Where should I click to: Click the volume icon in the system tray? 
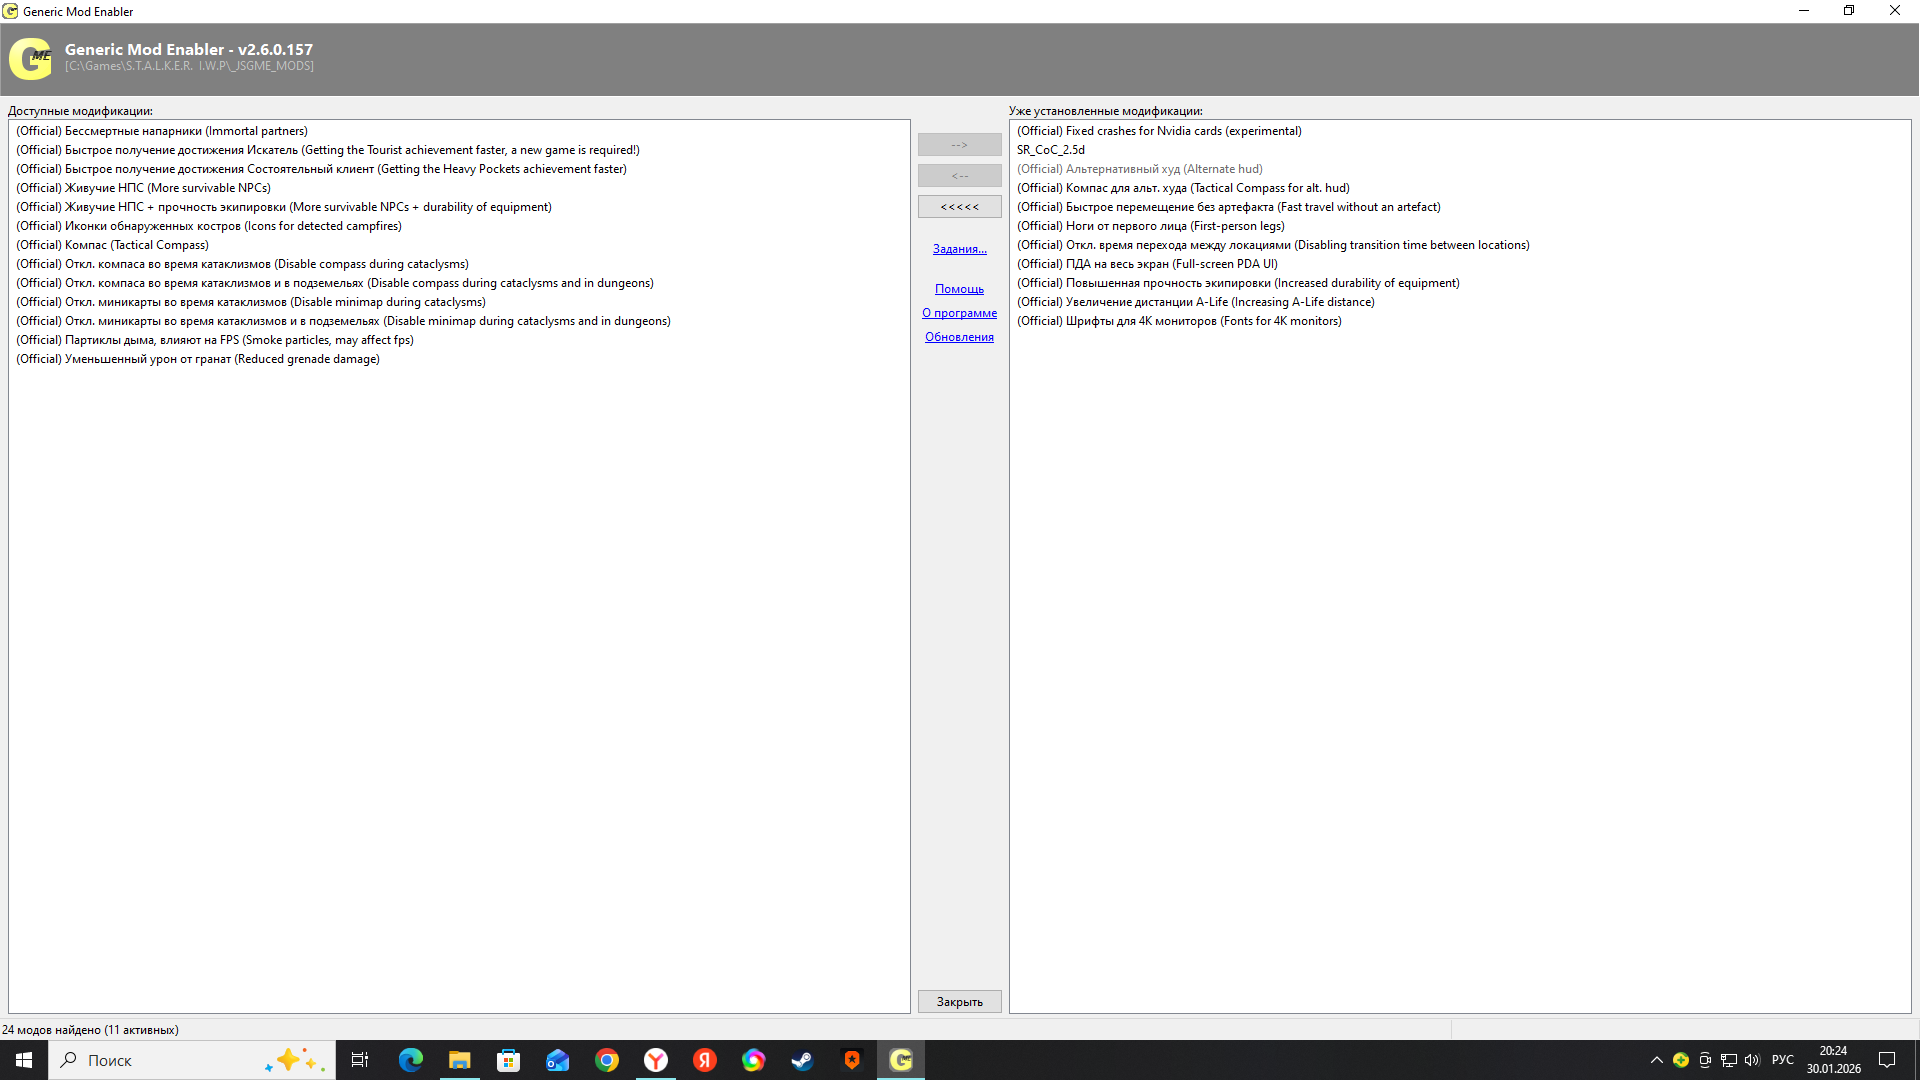(x=1752, y=1060)
